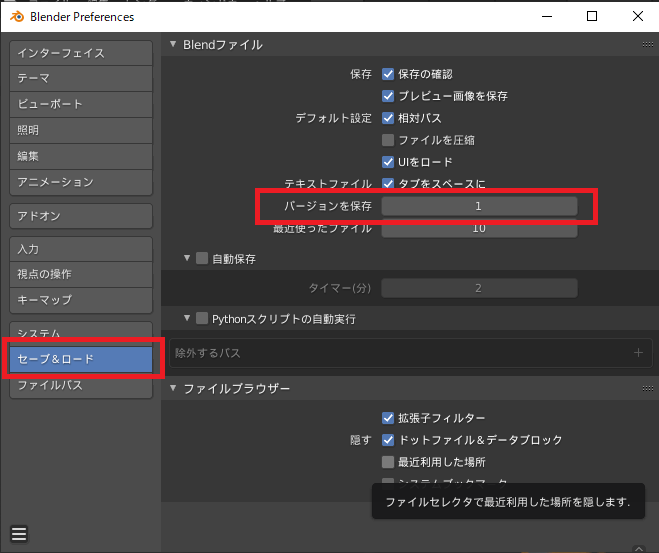The image size is (659, 553).
Task: Collapse the 自動保存 subpanel triangle
Action: [187, 258]
